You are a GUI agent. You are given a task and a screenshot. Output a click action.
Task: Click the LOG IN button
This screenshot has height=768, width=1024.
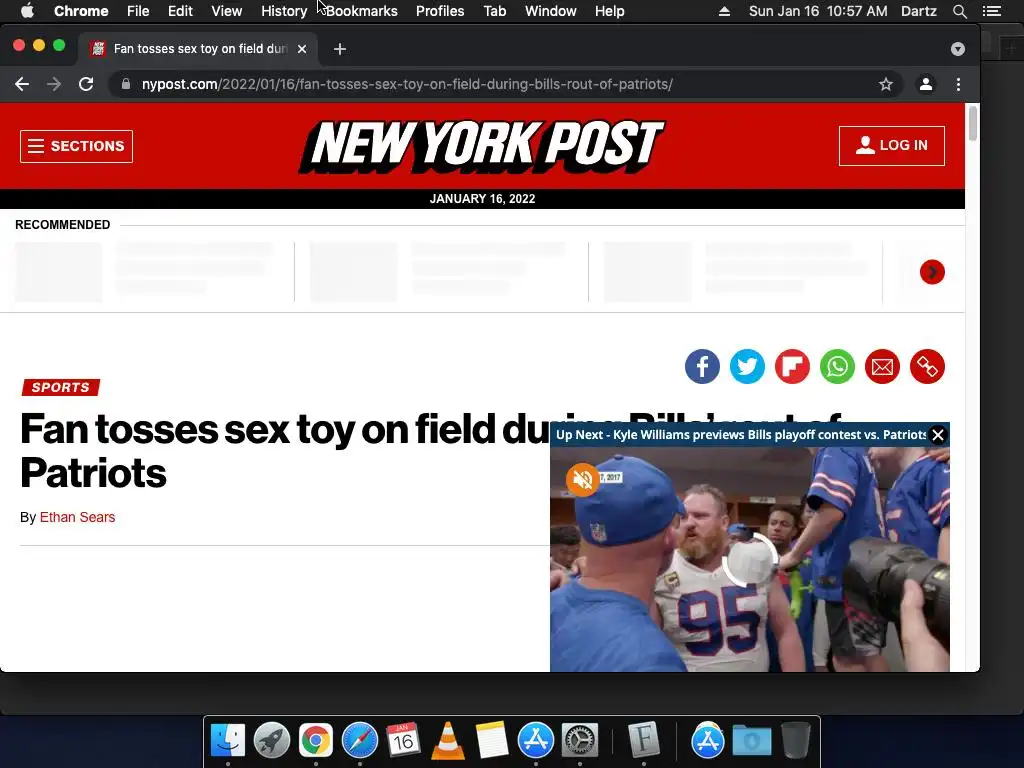pyautogui.click(x=891, y=146)
